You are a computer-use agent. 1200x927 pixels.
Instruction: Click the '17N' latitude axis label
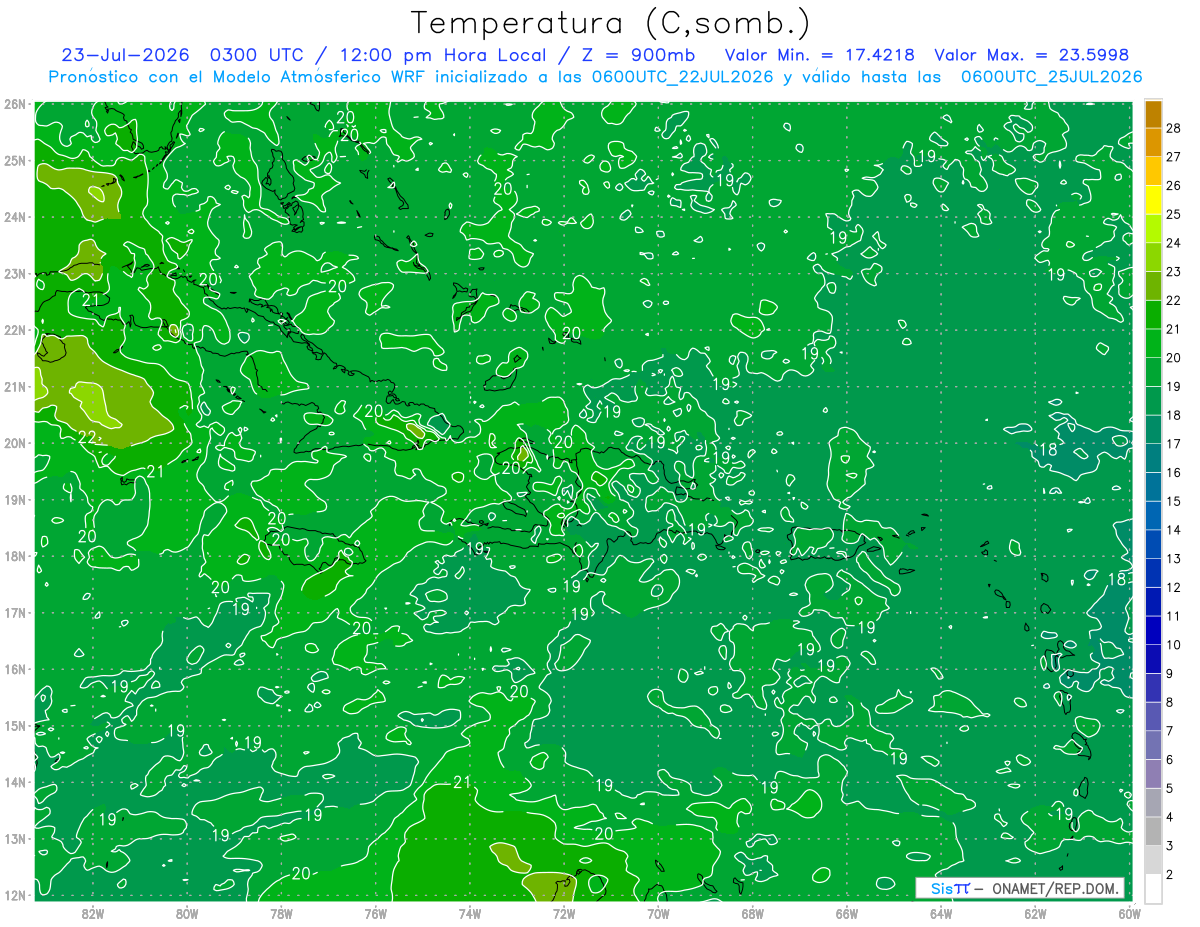point(14,612)
